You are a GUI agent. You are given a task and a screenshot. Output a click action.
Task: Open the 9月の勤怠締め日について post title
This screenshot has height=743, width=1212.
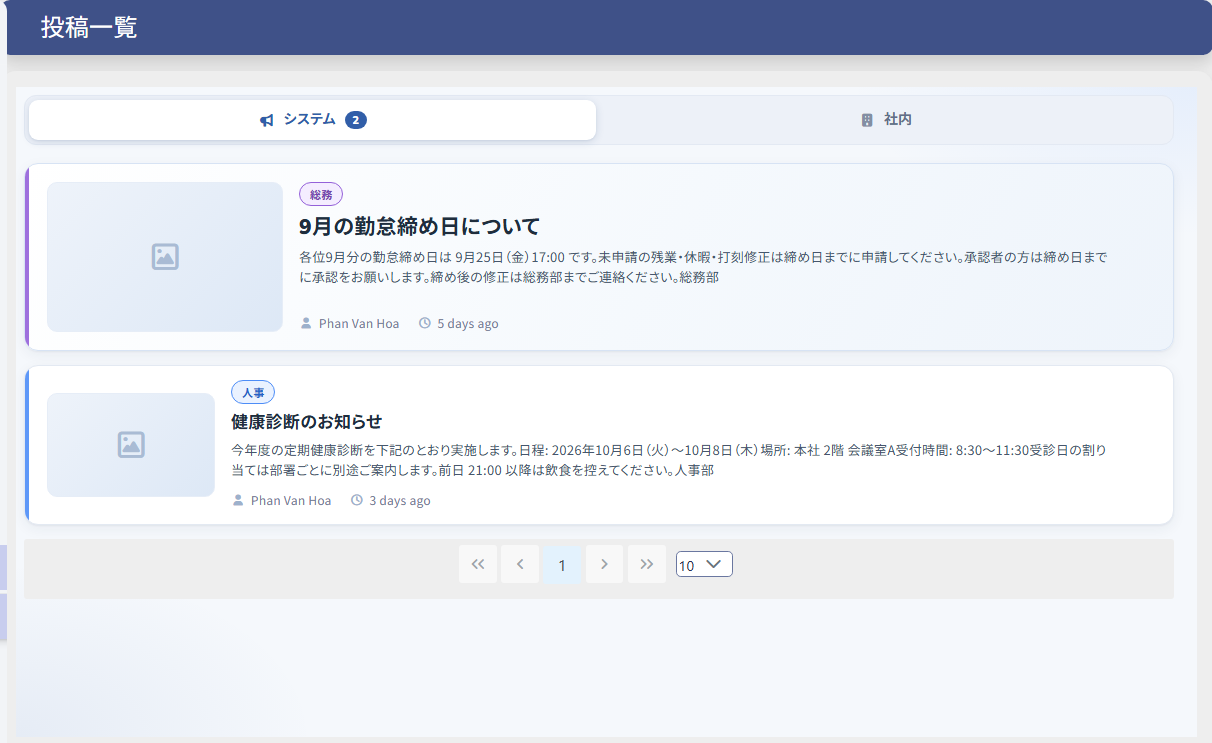tap(419, 225)
